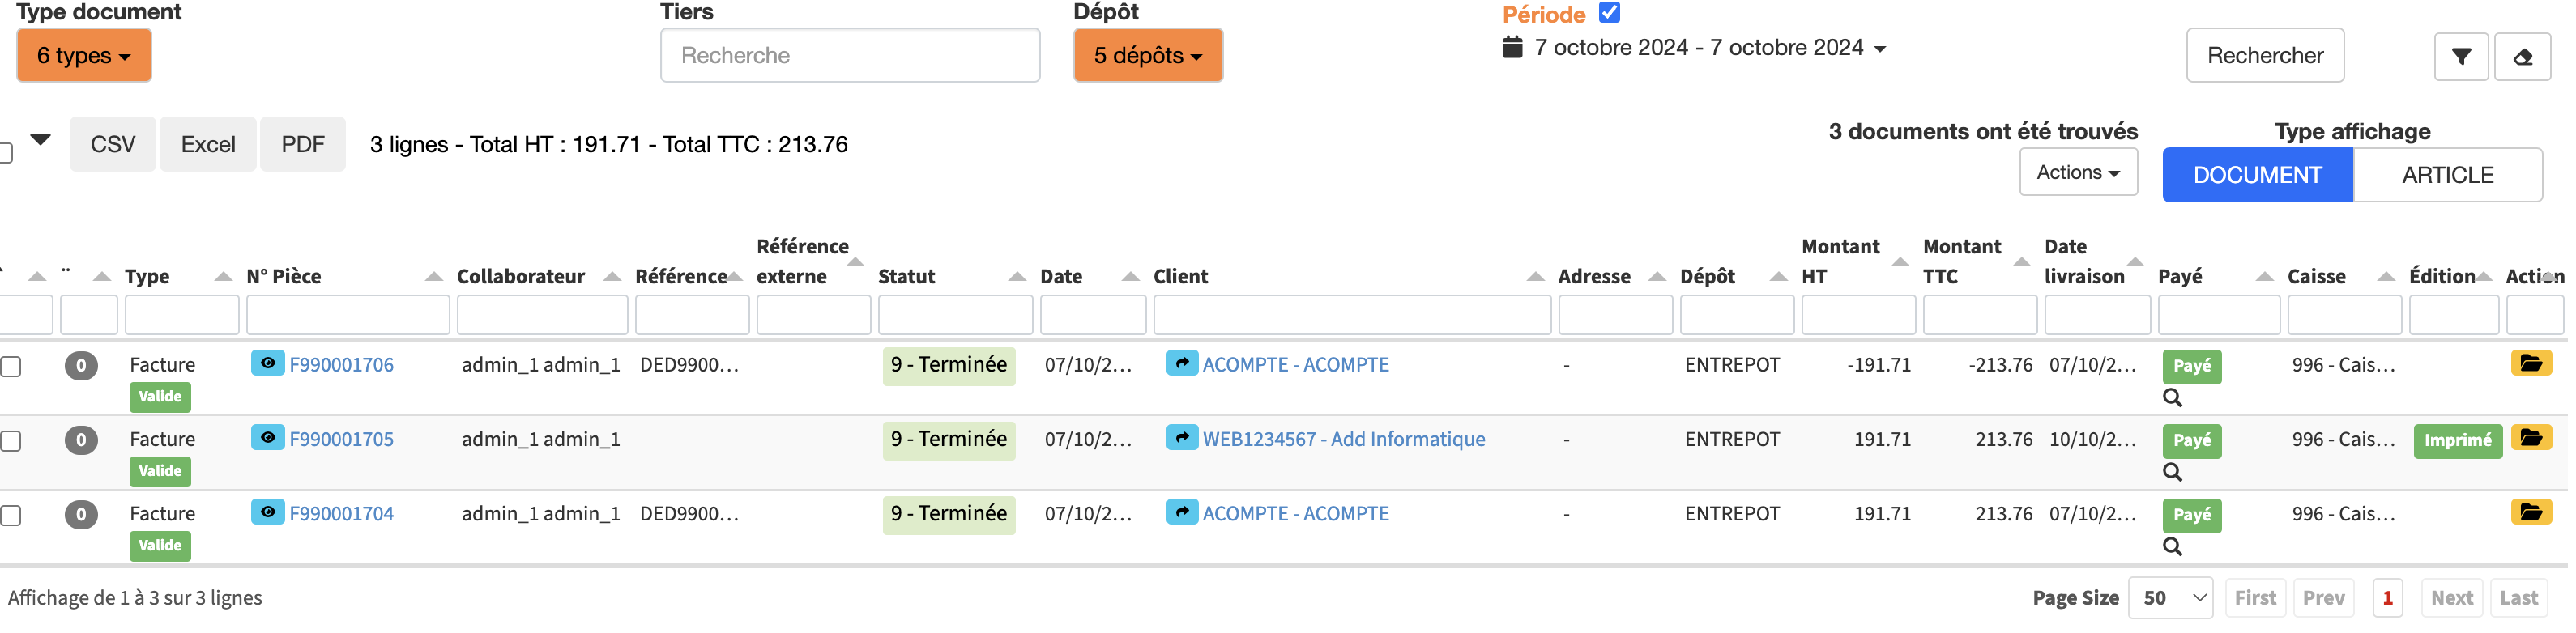Click the eraser reset icon
The height and width of the screenshot is (633, 2576).
pyautogui.click(x=2522, y=57)
